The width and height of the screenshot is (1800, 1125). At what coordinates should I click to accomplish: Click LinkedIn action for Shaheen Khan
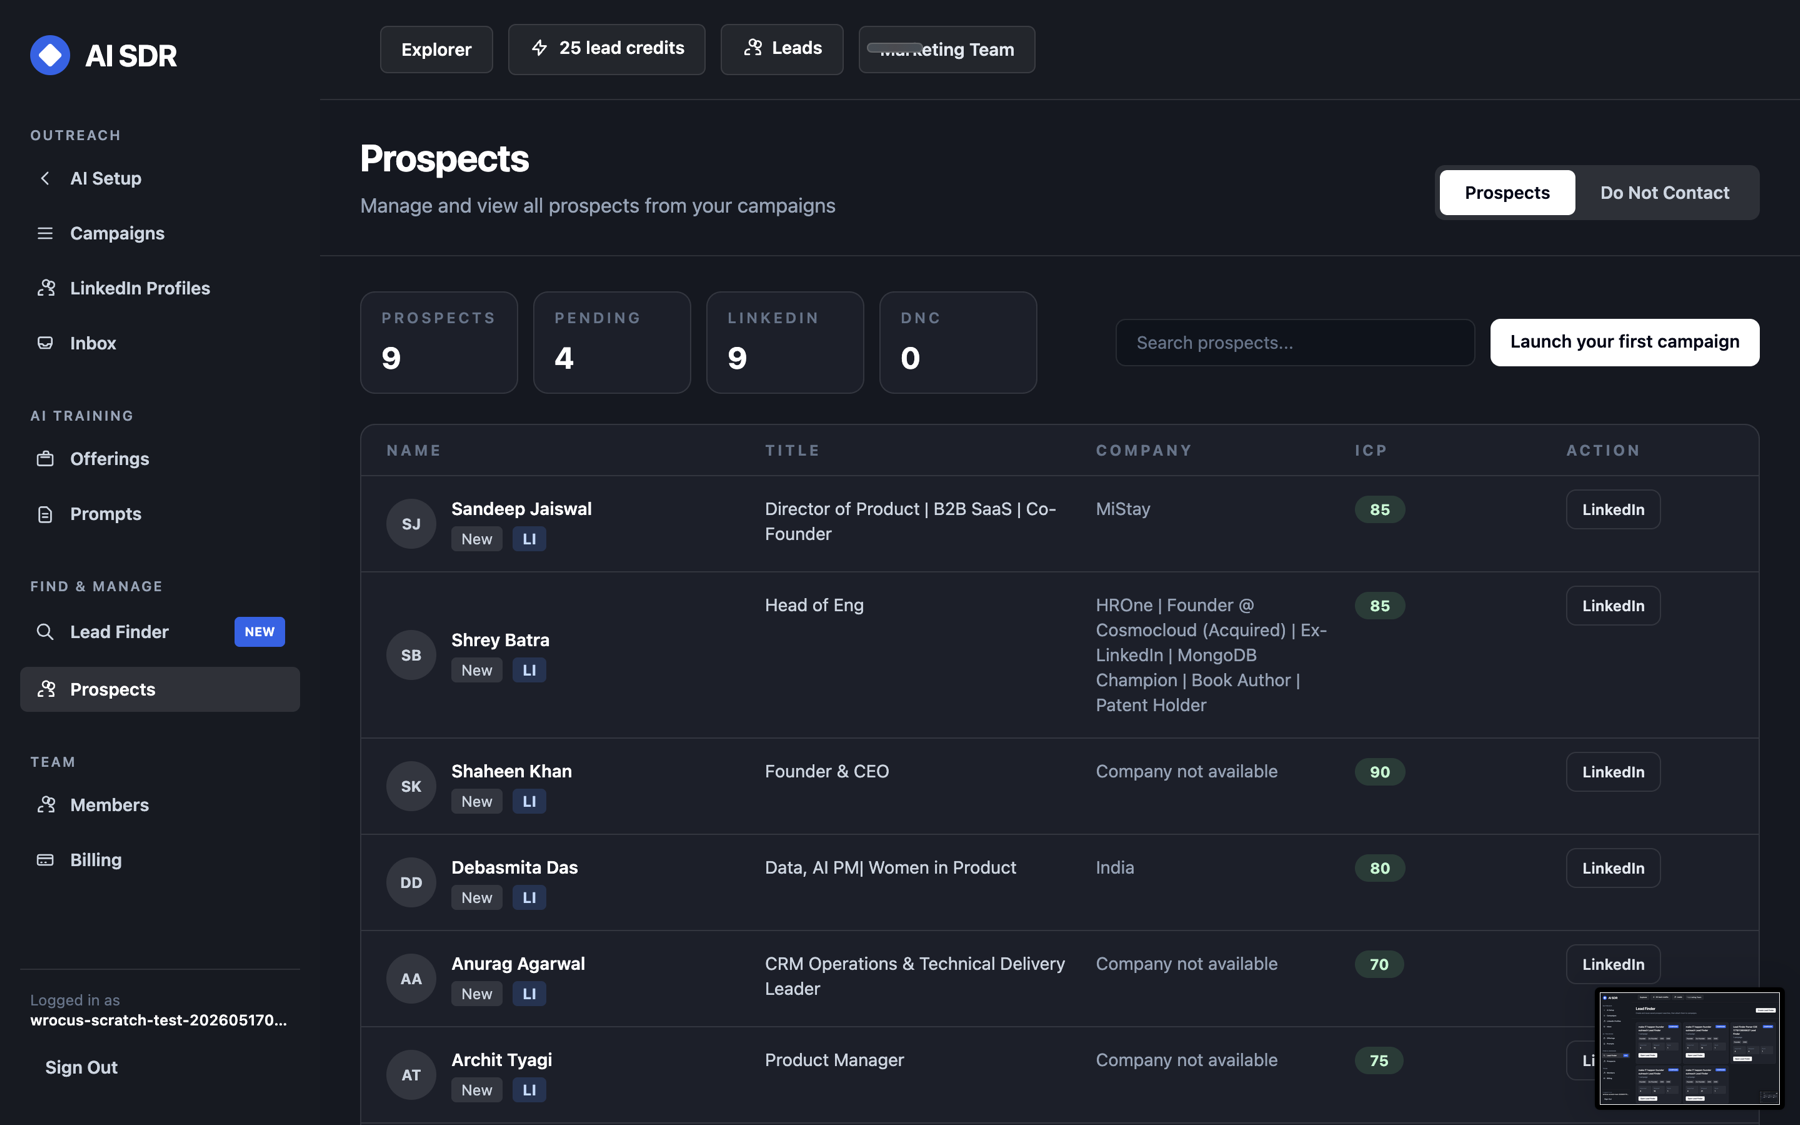tap(1613, 772)
